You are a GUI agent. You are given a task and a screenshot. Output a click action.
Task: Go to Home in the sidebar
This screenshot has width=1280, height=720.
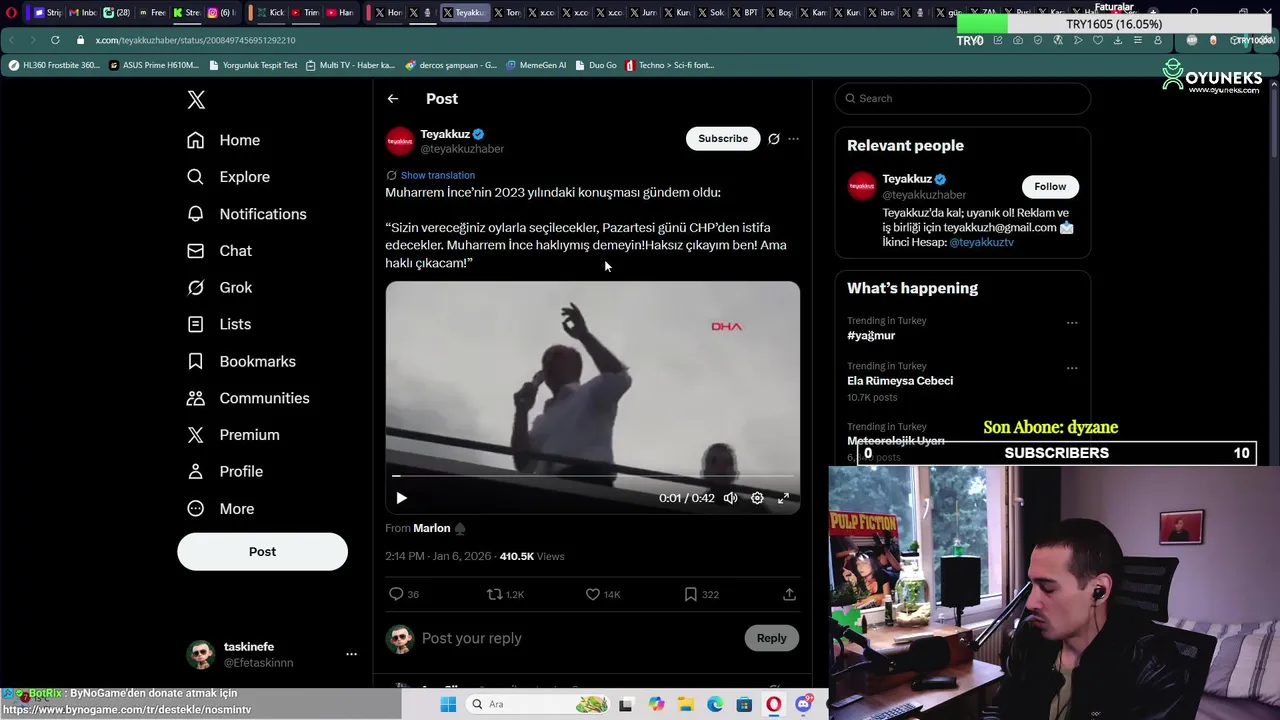[224, 140]
